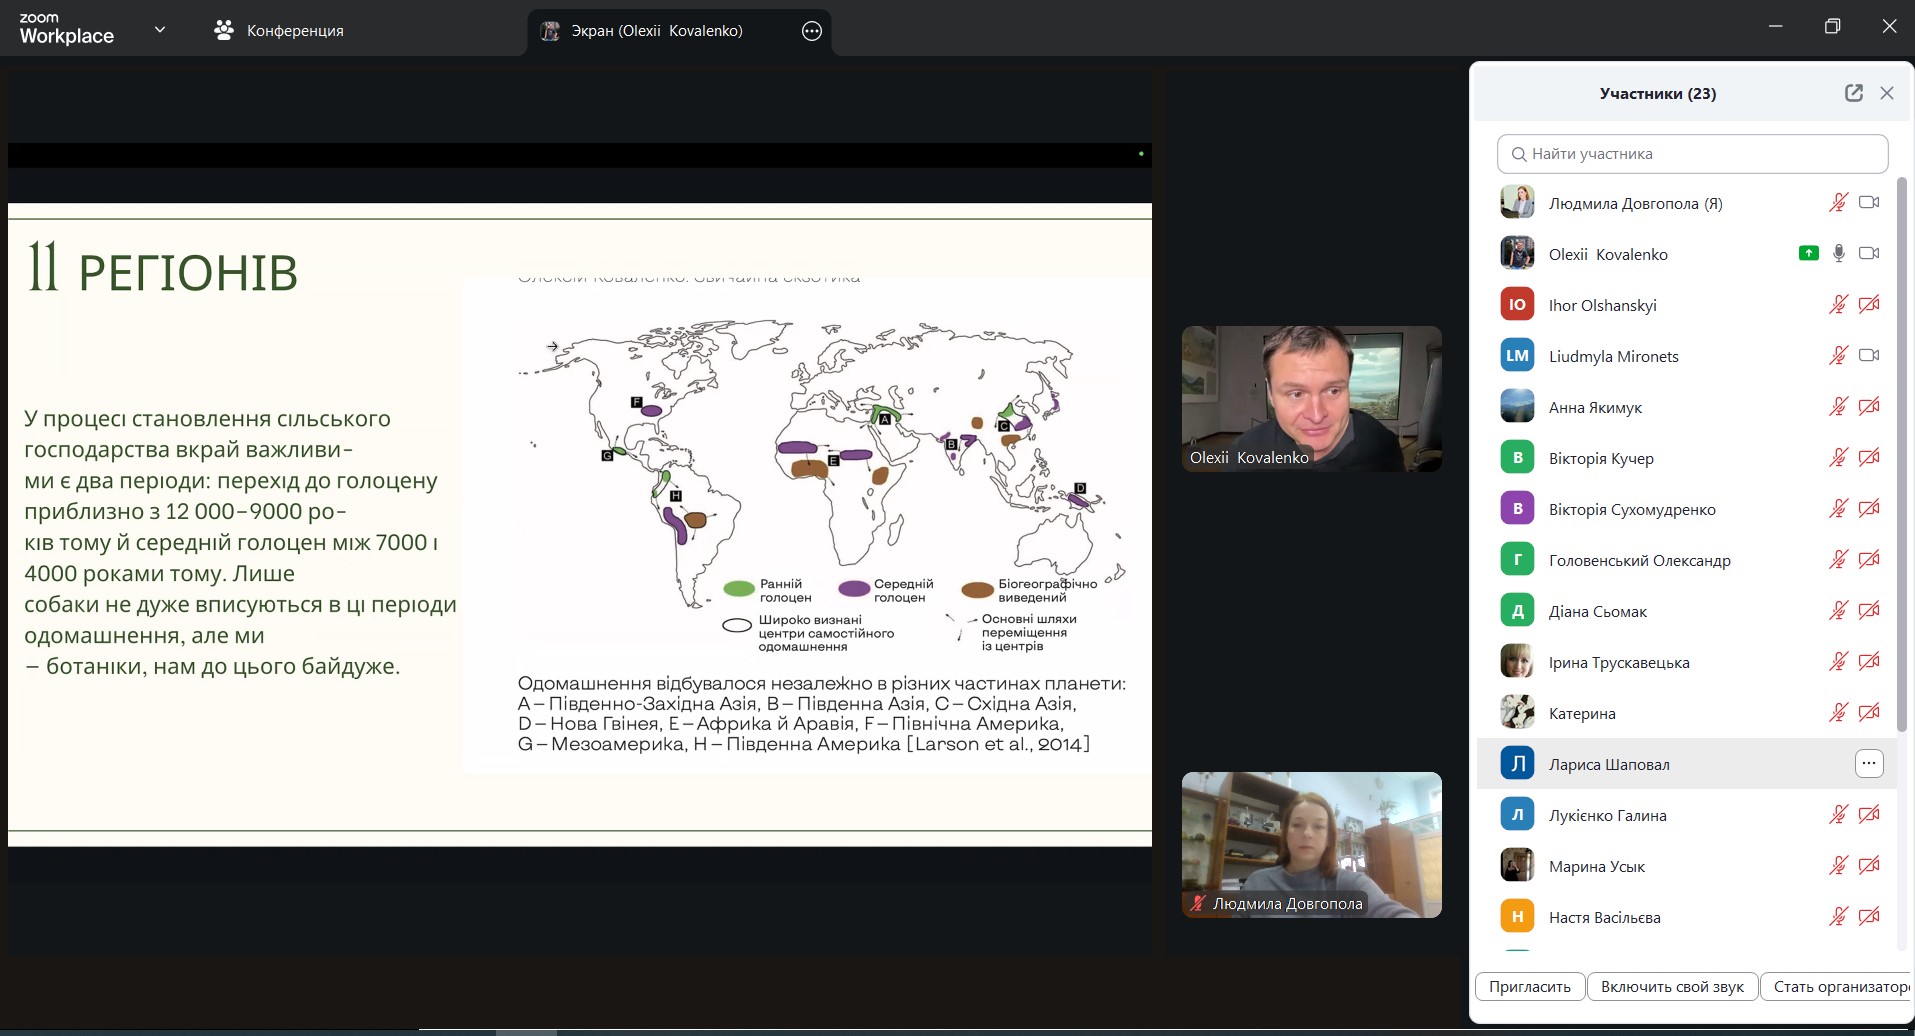
Task: Toggle my camera in Людмила Довгопола row
Action: tap(1868, 203)
